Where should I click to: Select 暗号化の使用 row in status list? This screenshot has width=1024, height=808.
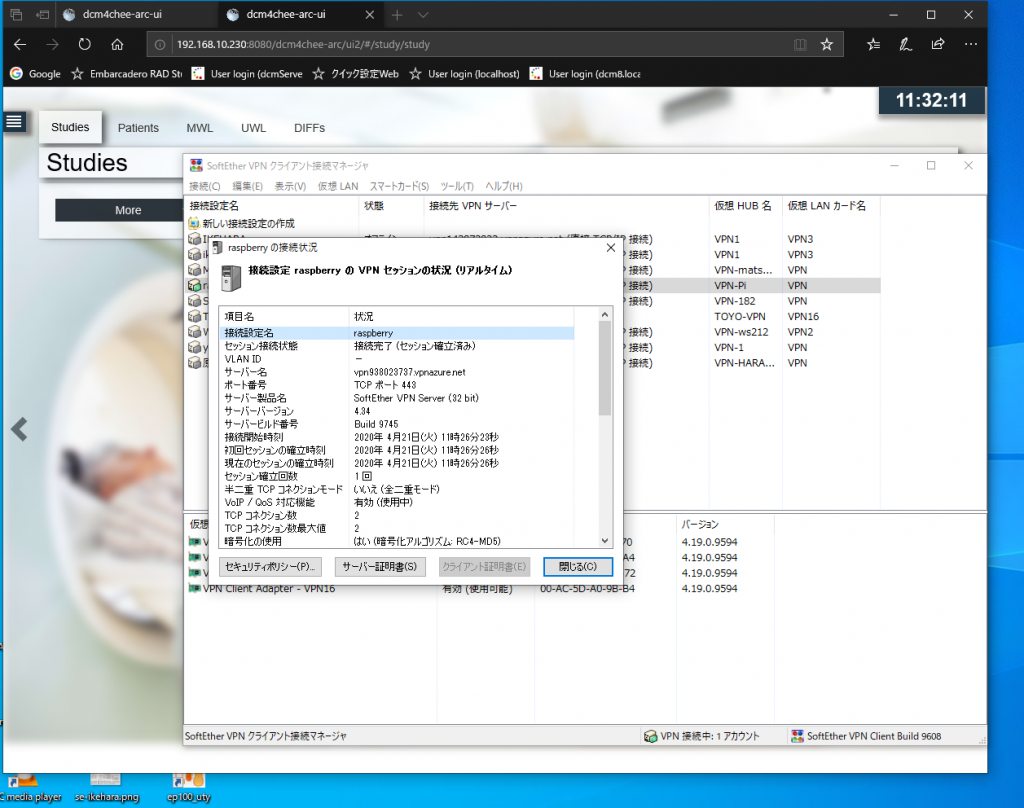click(x=397, y=541)
